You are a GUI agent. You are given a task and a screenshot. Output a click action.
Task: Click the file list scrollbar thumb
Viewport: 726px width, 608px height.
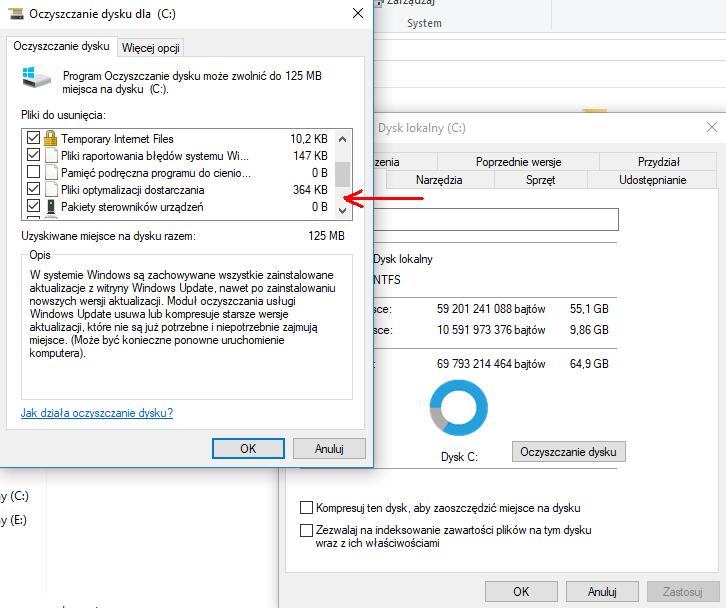click(x=342, y=174)
